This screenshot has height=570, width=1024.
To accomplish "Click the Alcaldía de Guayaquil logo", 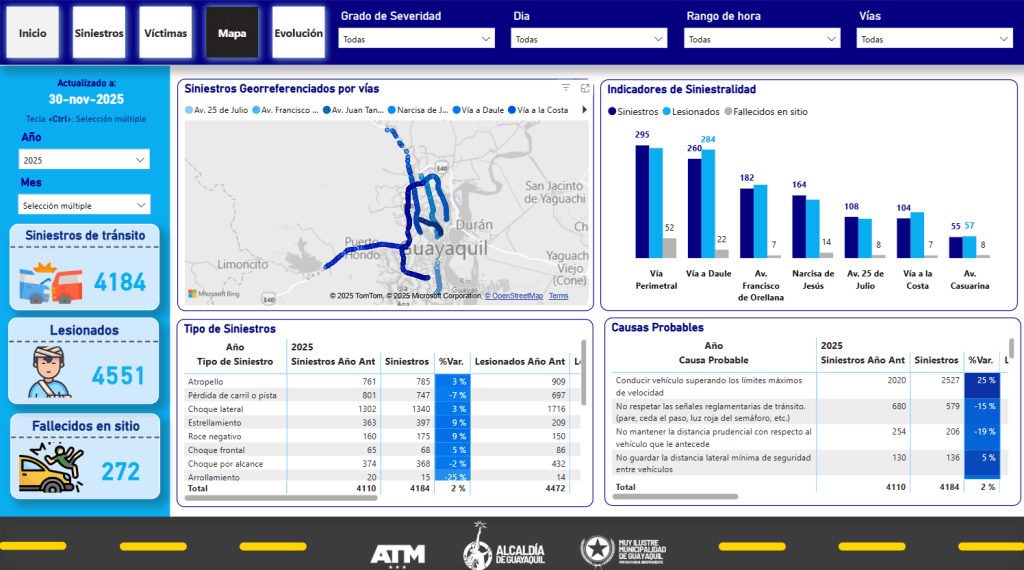I will click(504, 545).
